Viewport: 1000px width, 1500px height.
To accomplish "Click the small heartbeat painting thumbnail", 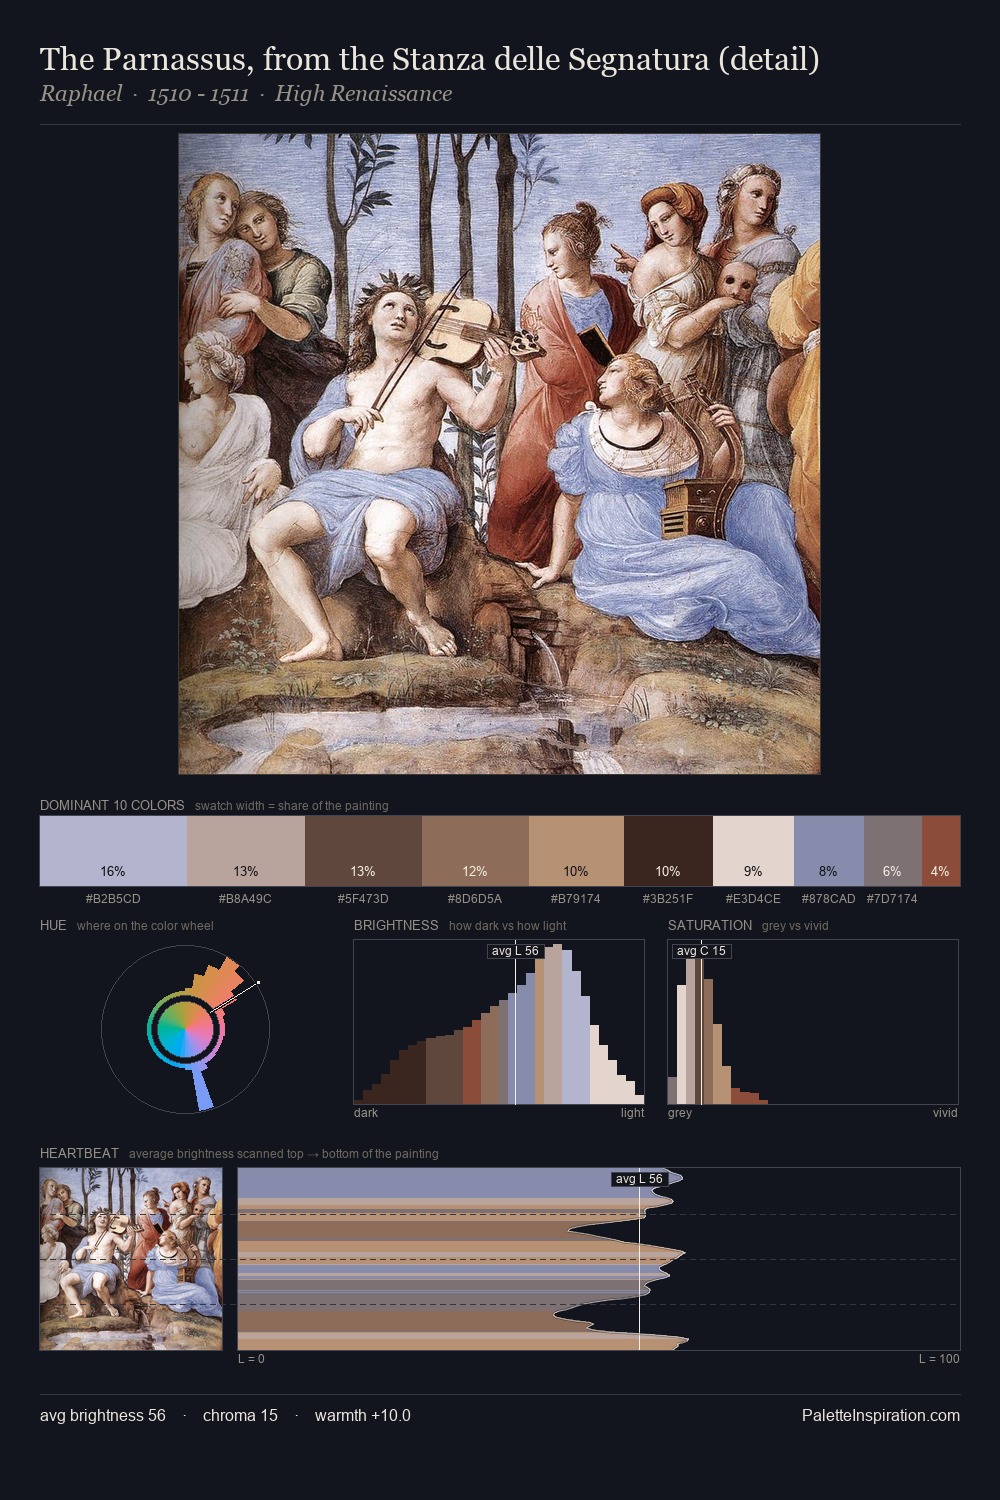I will click(131, 1259).
